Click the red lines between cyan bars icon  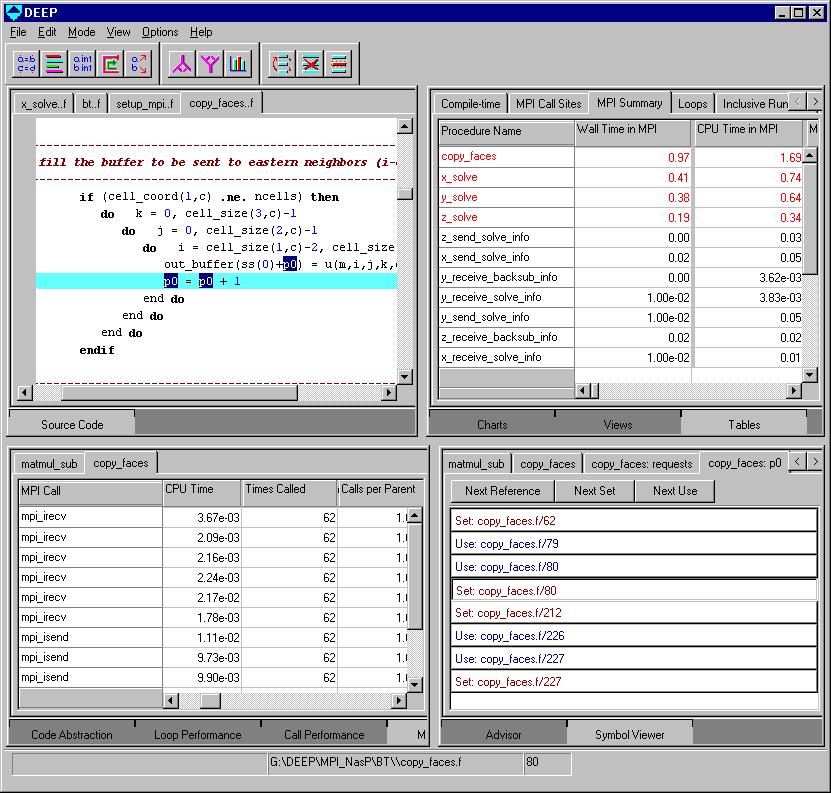[339, 64]
